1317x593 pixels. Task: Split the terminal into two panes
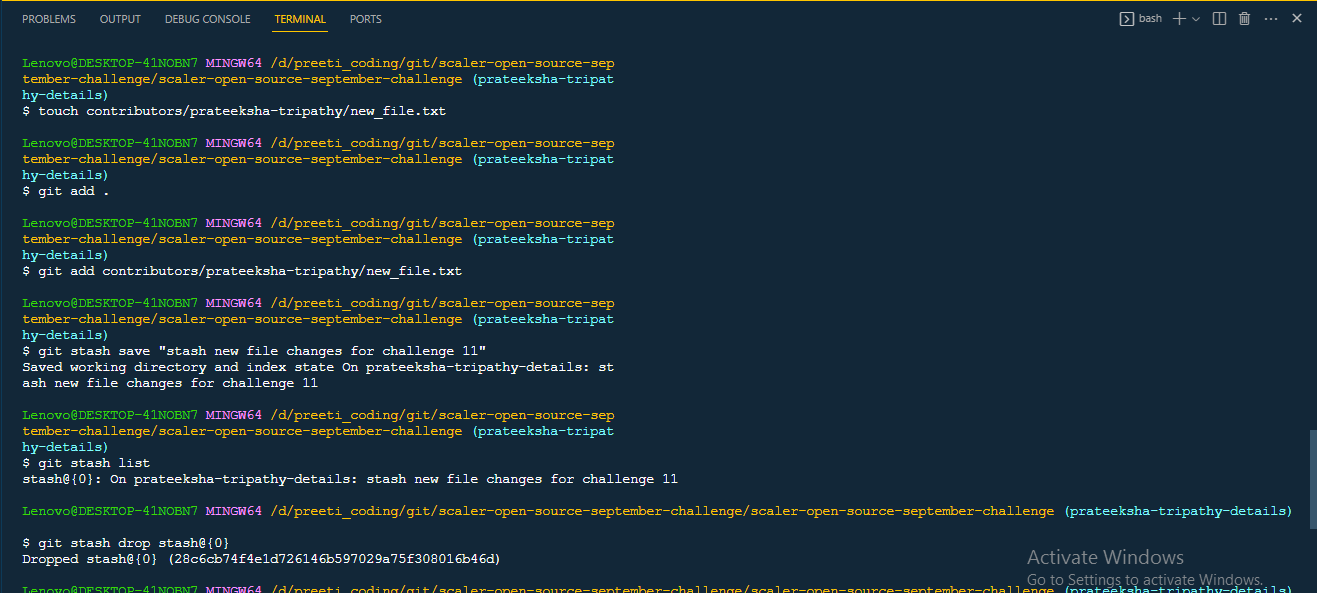pos(1218,18)
